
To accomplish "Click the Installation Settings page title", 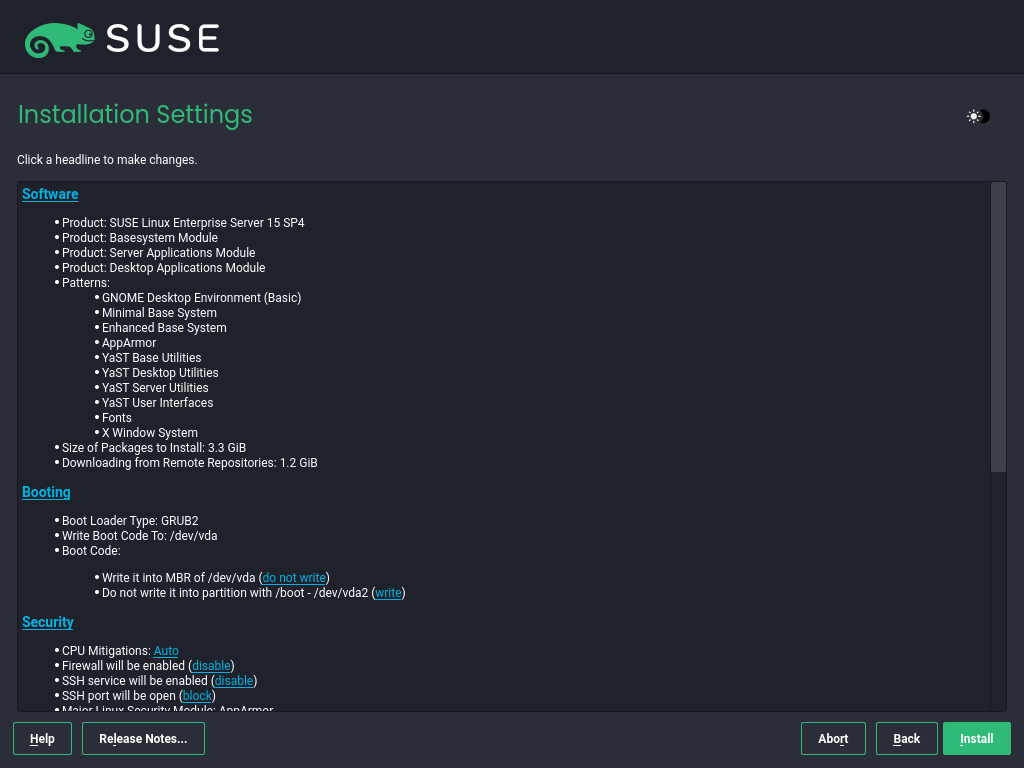I will (135, 115).
